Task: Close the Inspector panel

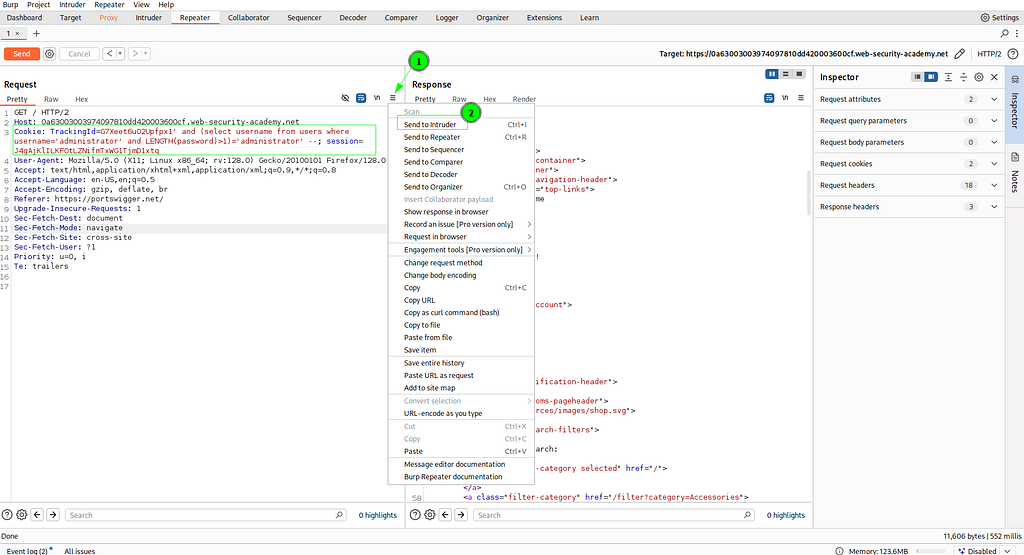Action: pos(994,77)
